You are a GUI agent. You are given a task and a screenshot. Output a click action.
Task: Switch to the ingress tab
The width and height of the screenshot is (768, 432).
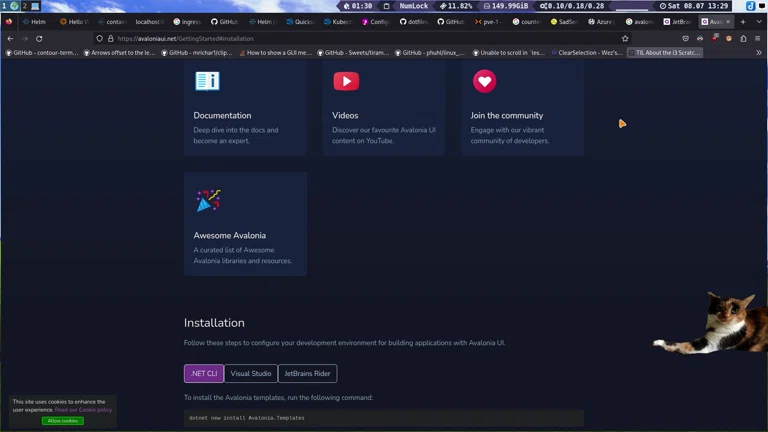click(x=187, y=22)
